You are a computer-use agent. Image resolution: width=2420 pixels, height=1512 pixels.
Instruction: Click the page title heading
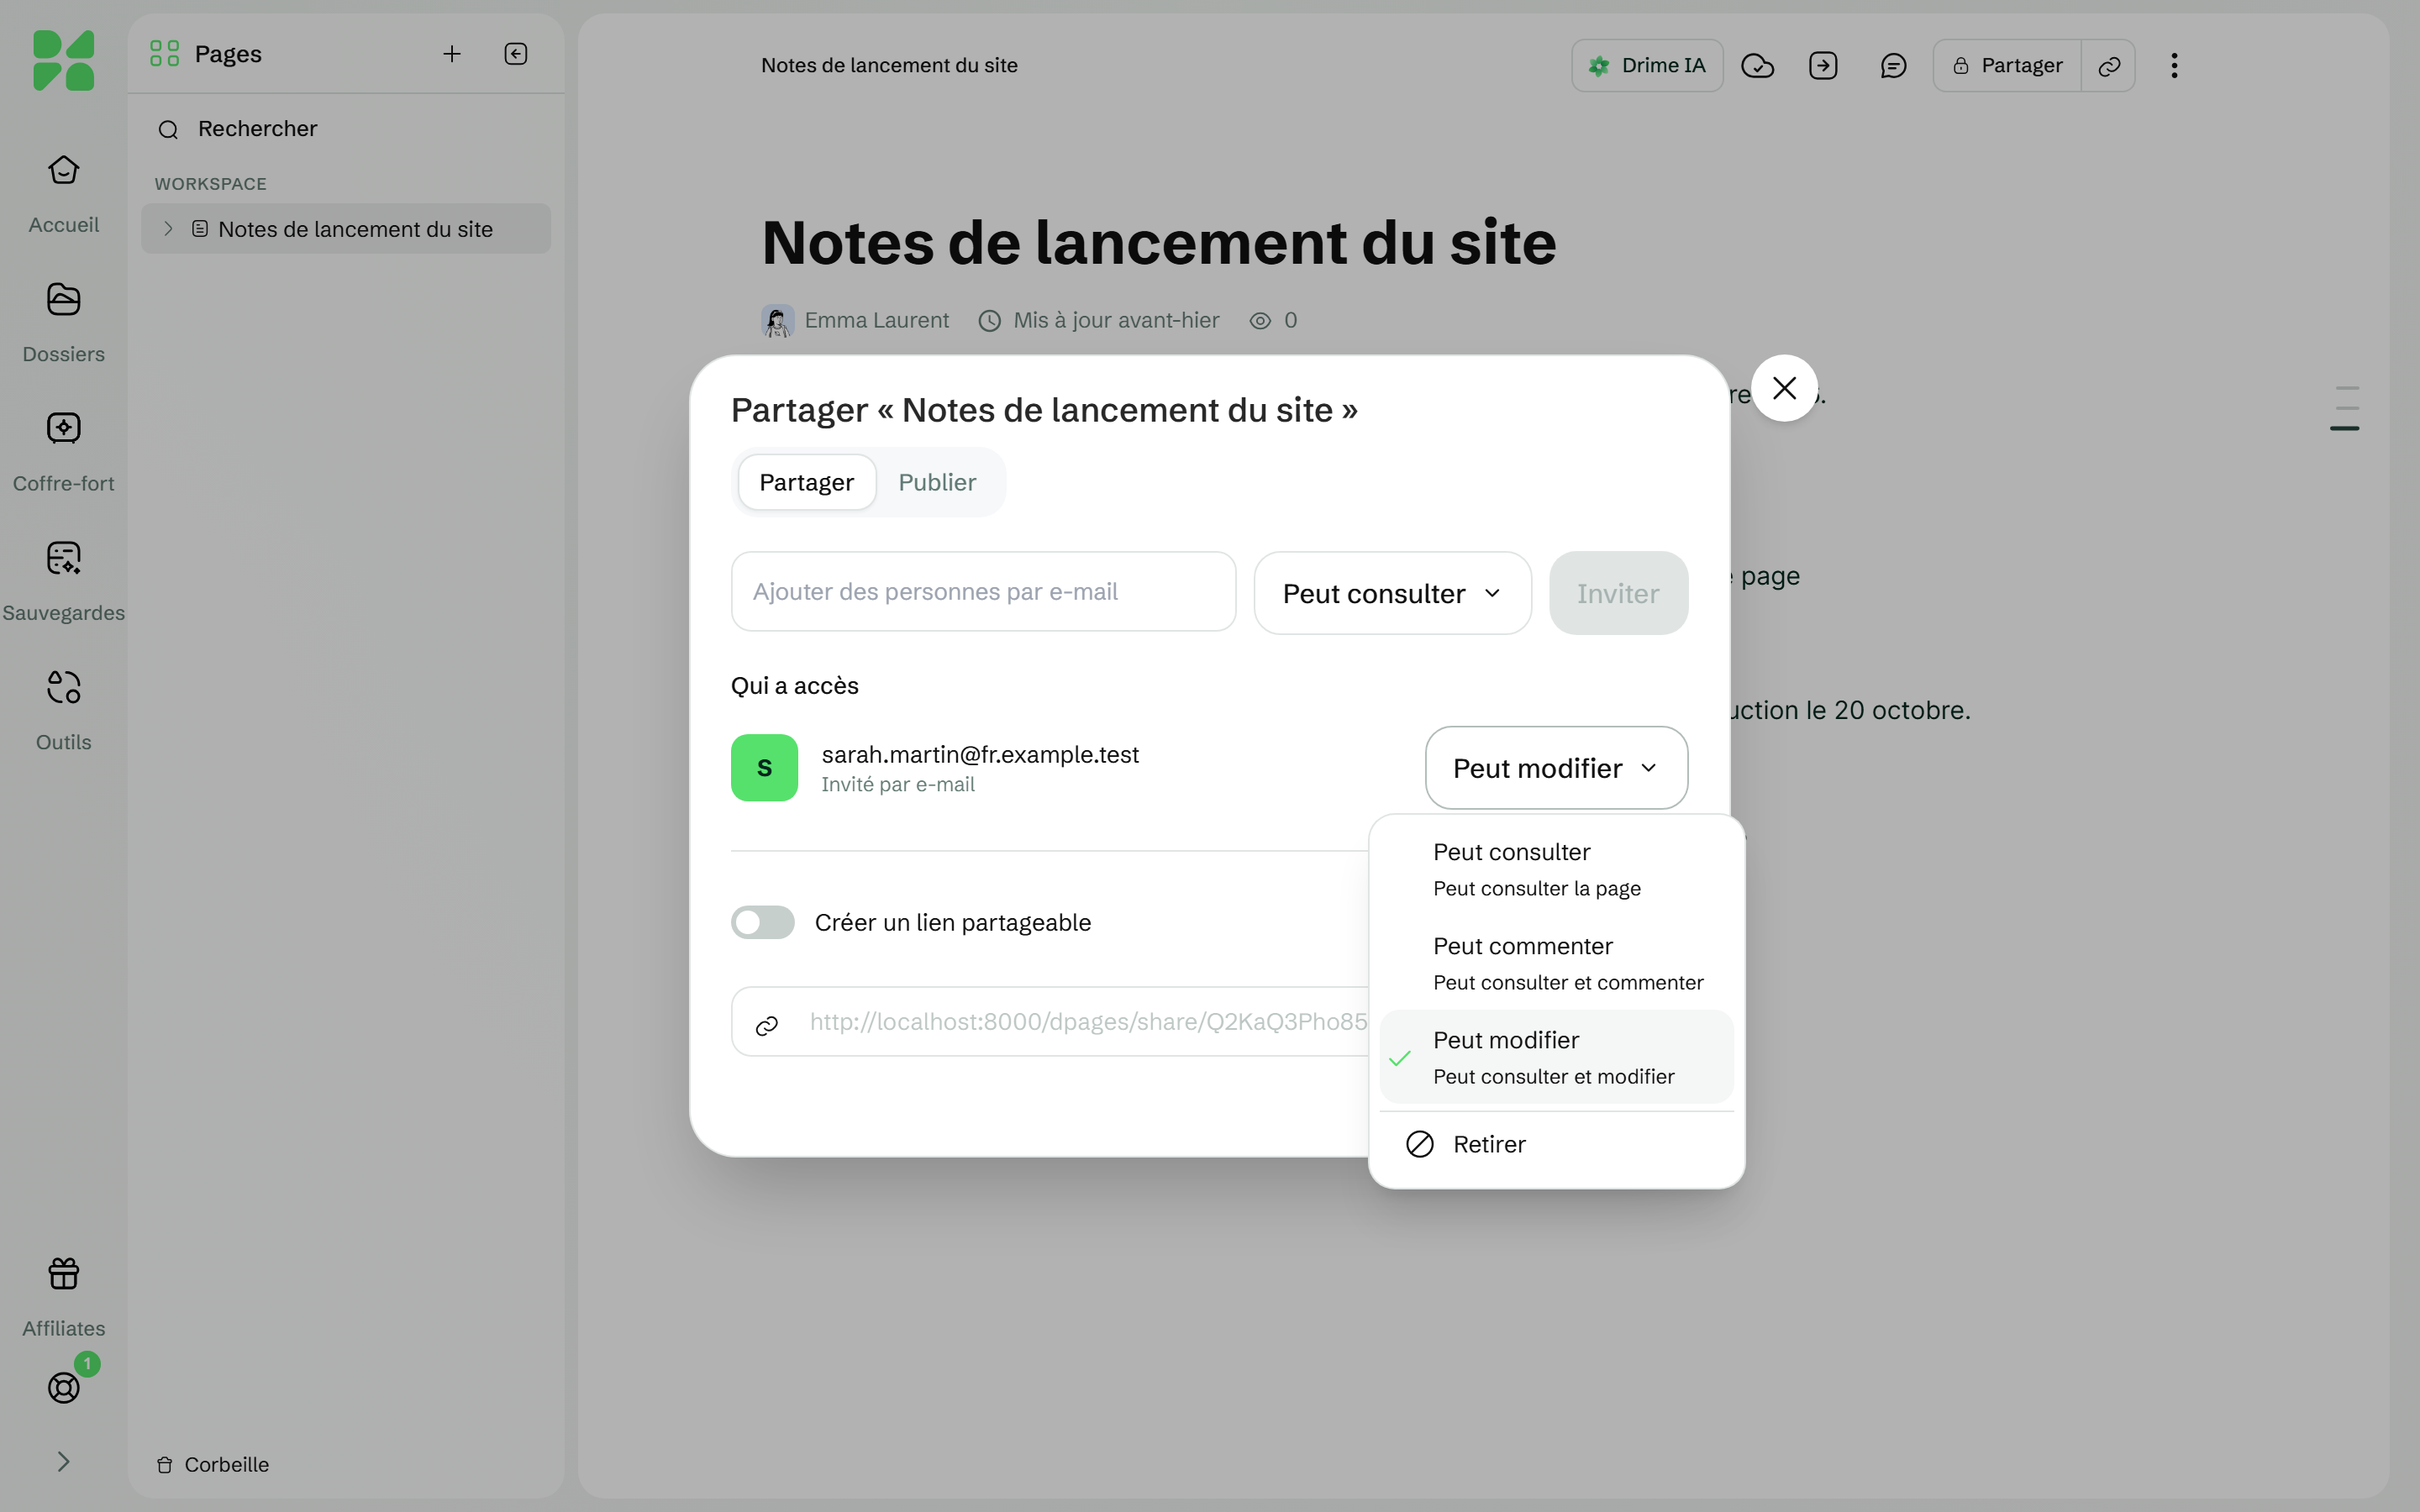tap(1158, 242)
